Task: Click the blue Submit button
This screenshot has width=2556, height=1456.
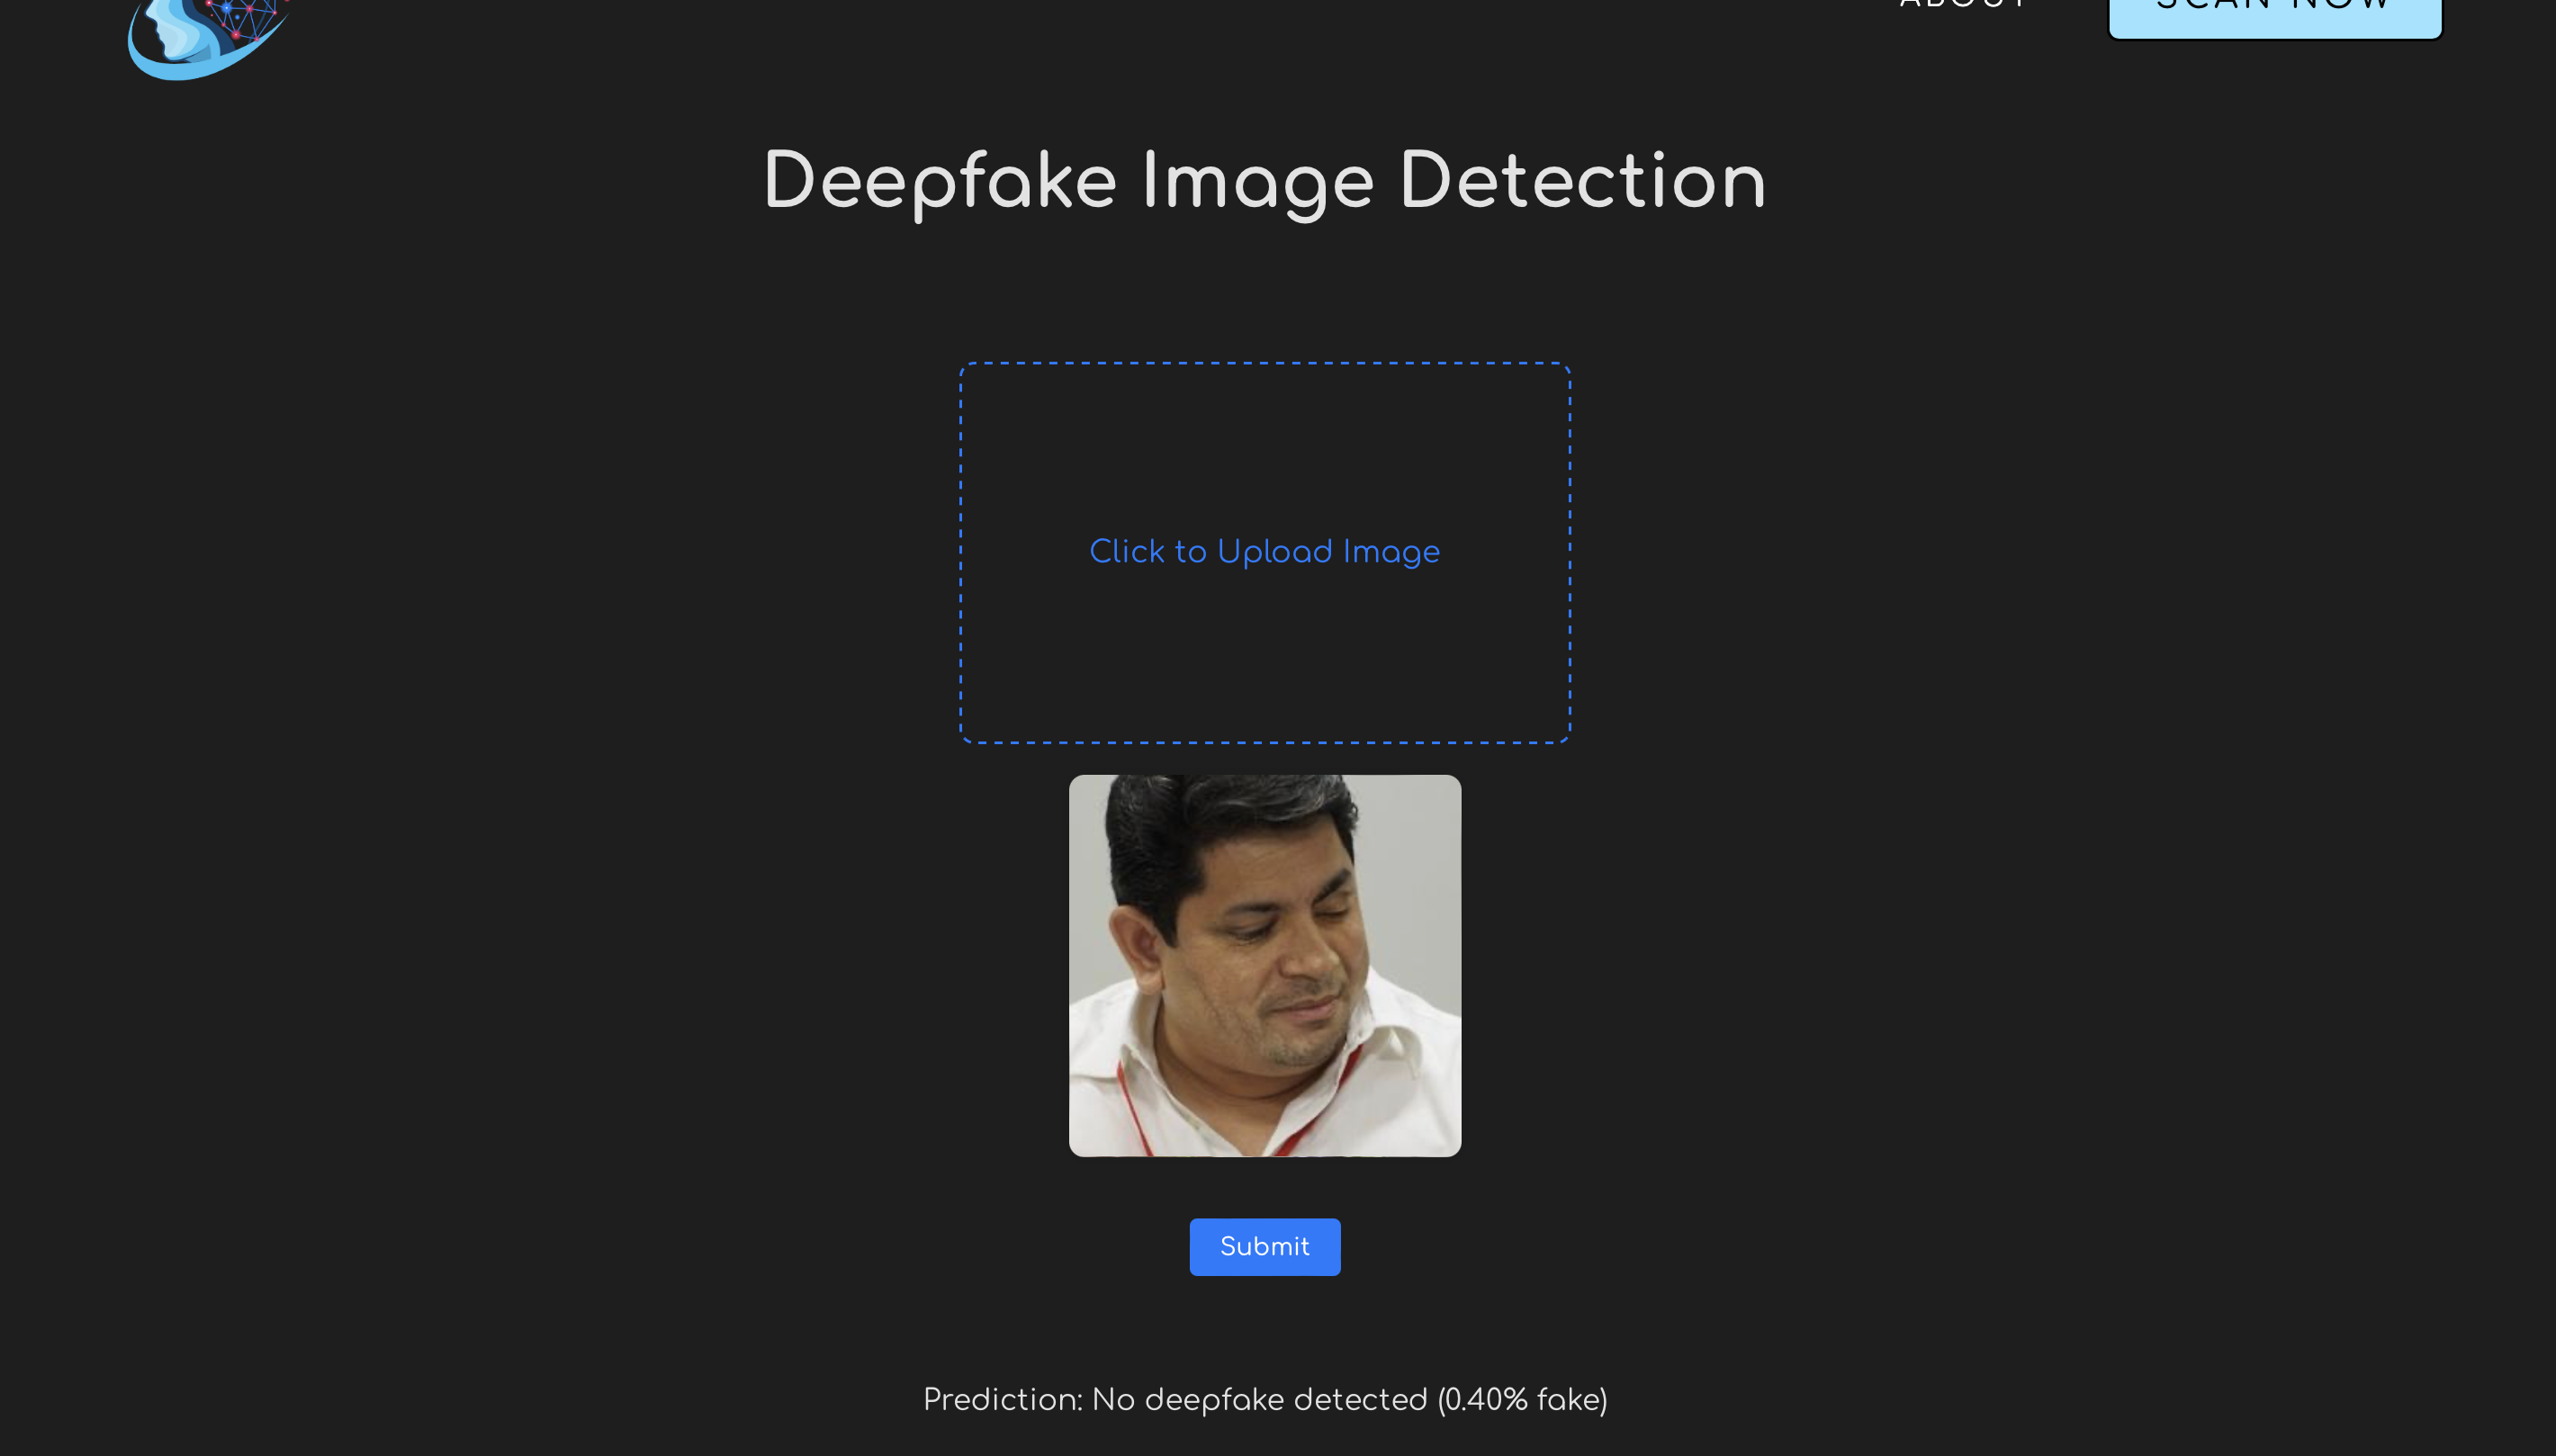Action: tap(1264, 1246)
